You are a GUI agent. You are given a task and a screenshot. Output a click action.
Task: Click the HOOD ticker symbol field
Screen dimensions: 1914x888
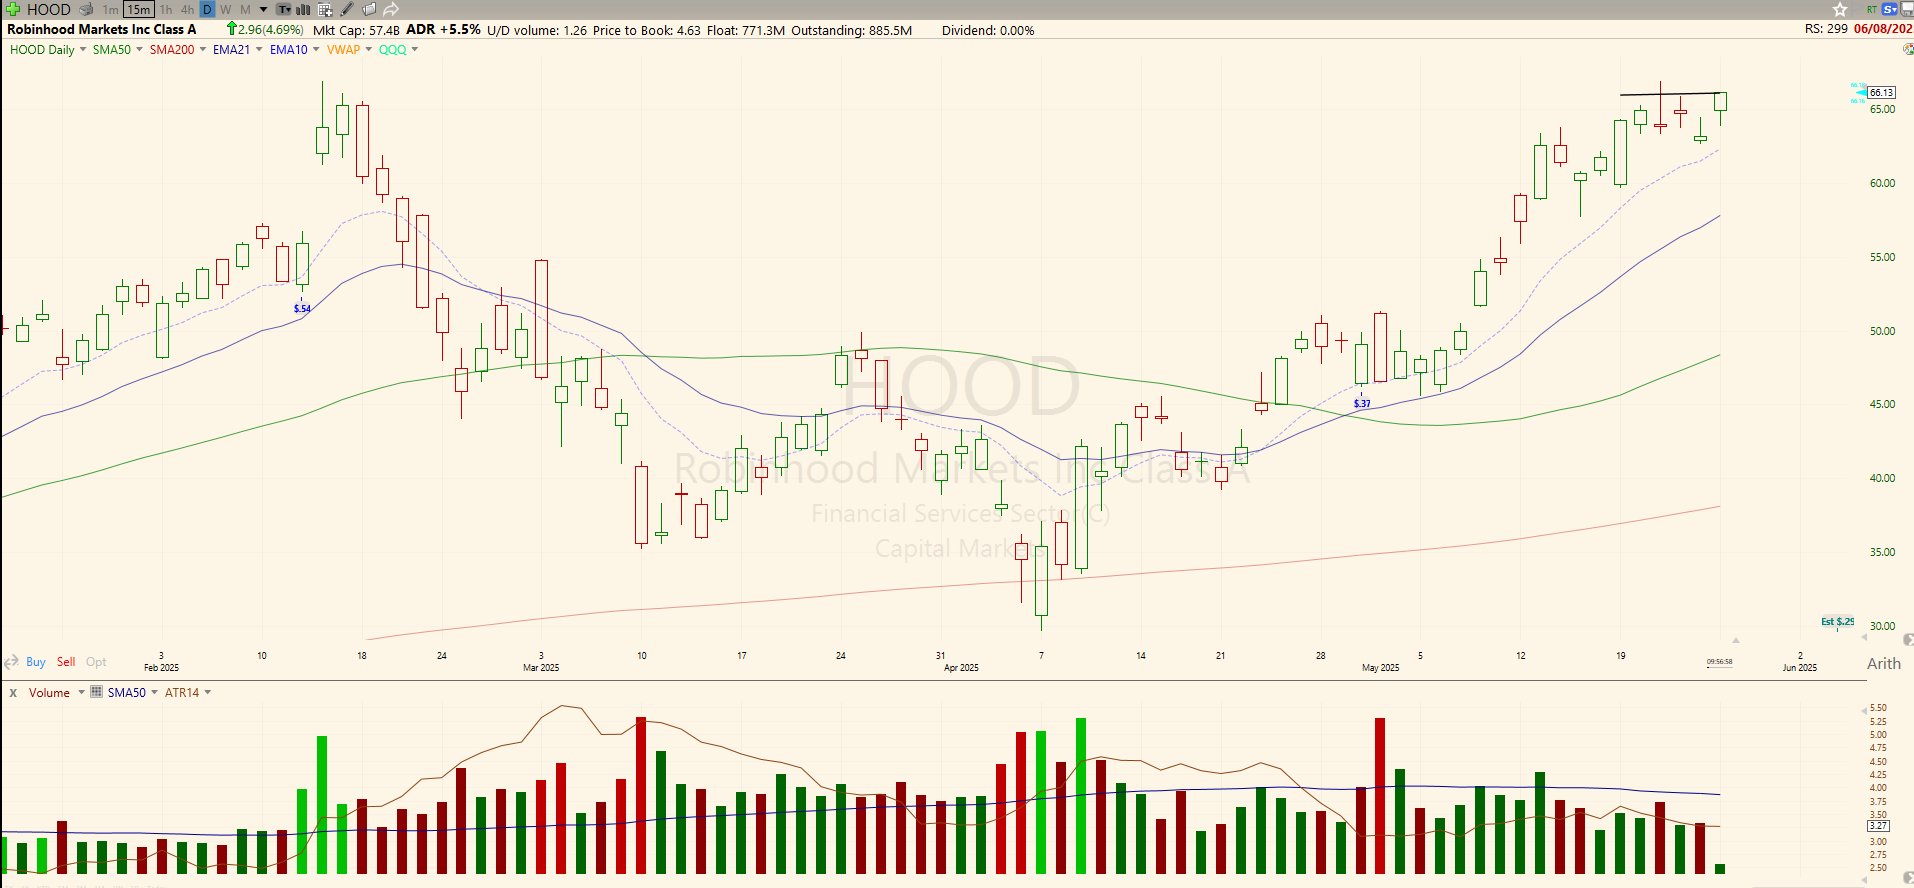(49, 9)
